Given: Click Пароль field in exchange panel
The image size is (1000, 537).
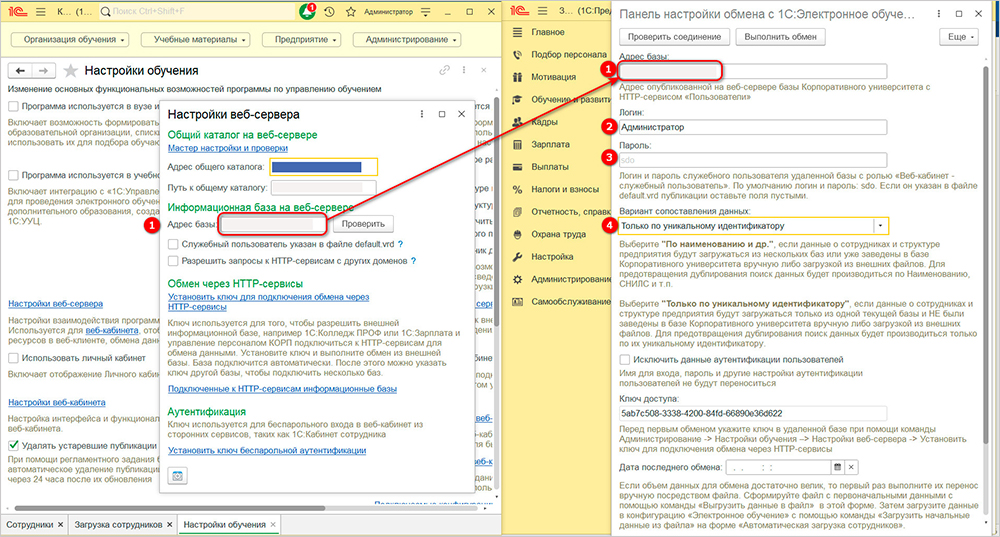Looking at the screenshot, I should point(753,160).
